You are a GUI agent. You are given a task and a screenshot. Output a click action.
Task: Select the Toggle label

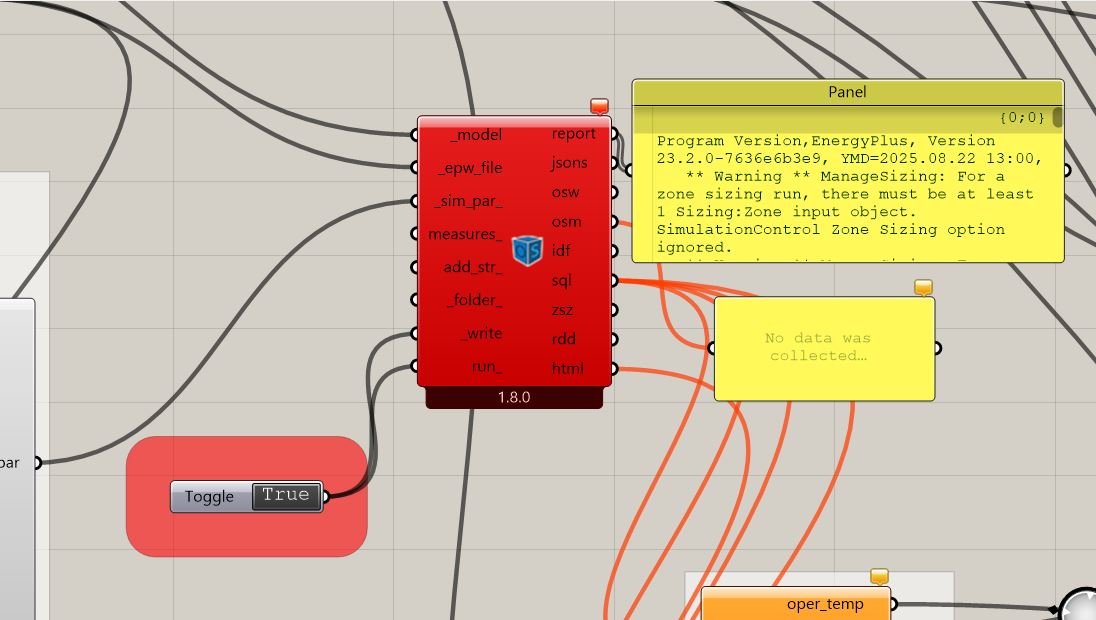pos(209,497)
